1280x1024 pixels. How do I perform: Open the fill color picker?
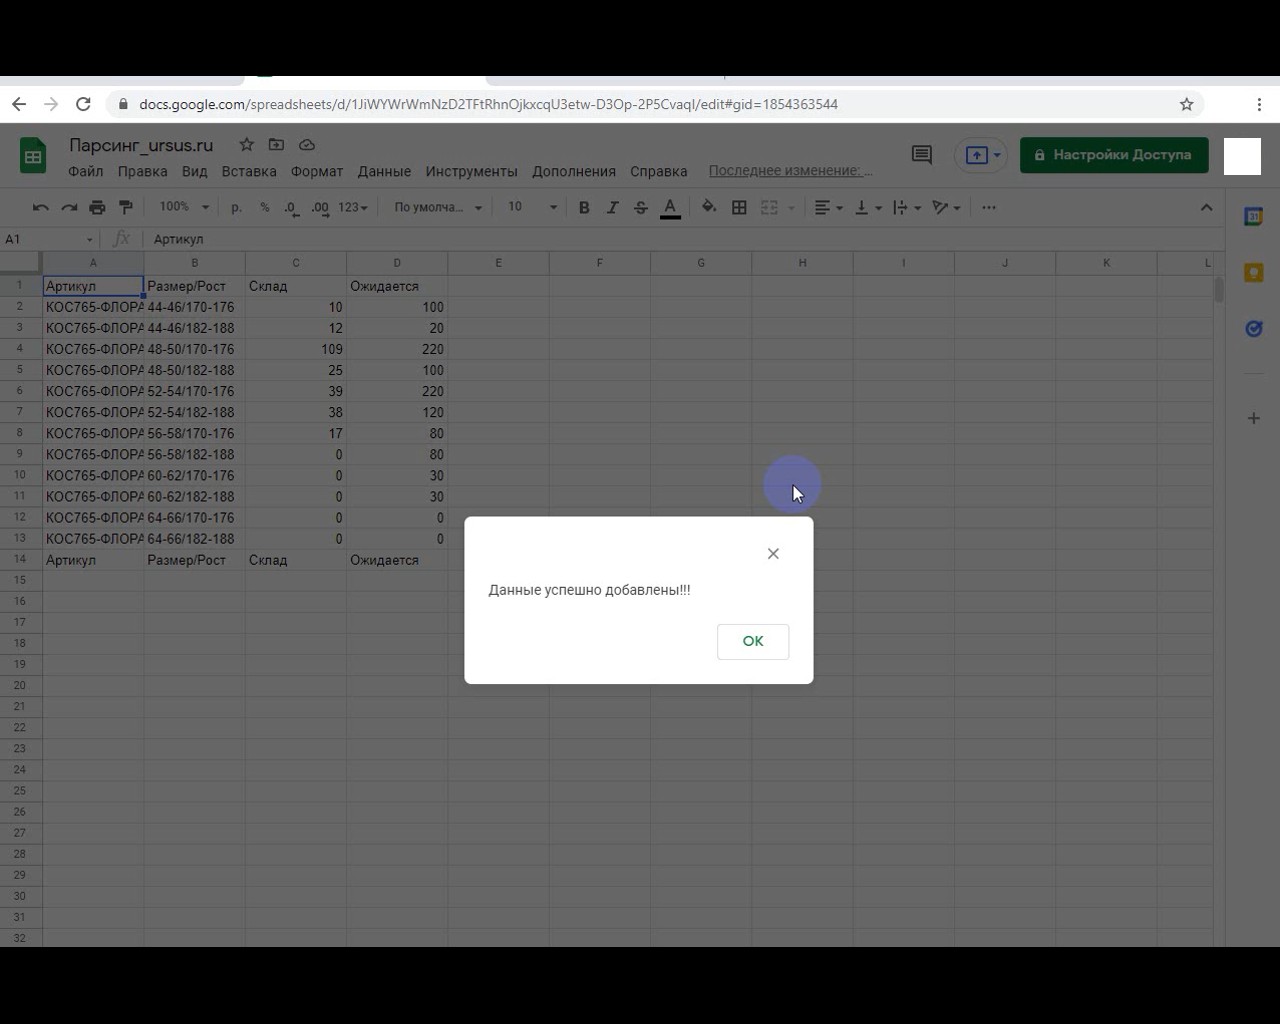coord(709,207)
